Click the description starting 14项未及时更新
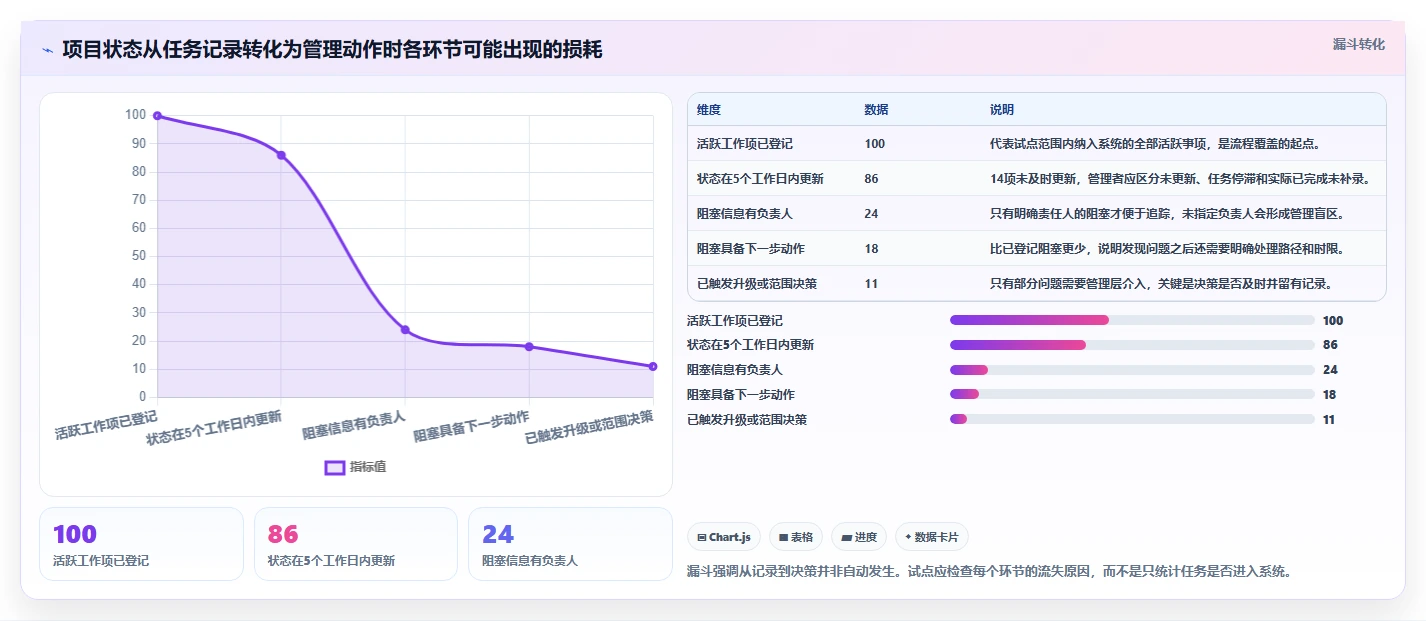1426x621 pixels. point(1180,179)
